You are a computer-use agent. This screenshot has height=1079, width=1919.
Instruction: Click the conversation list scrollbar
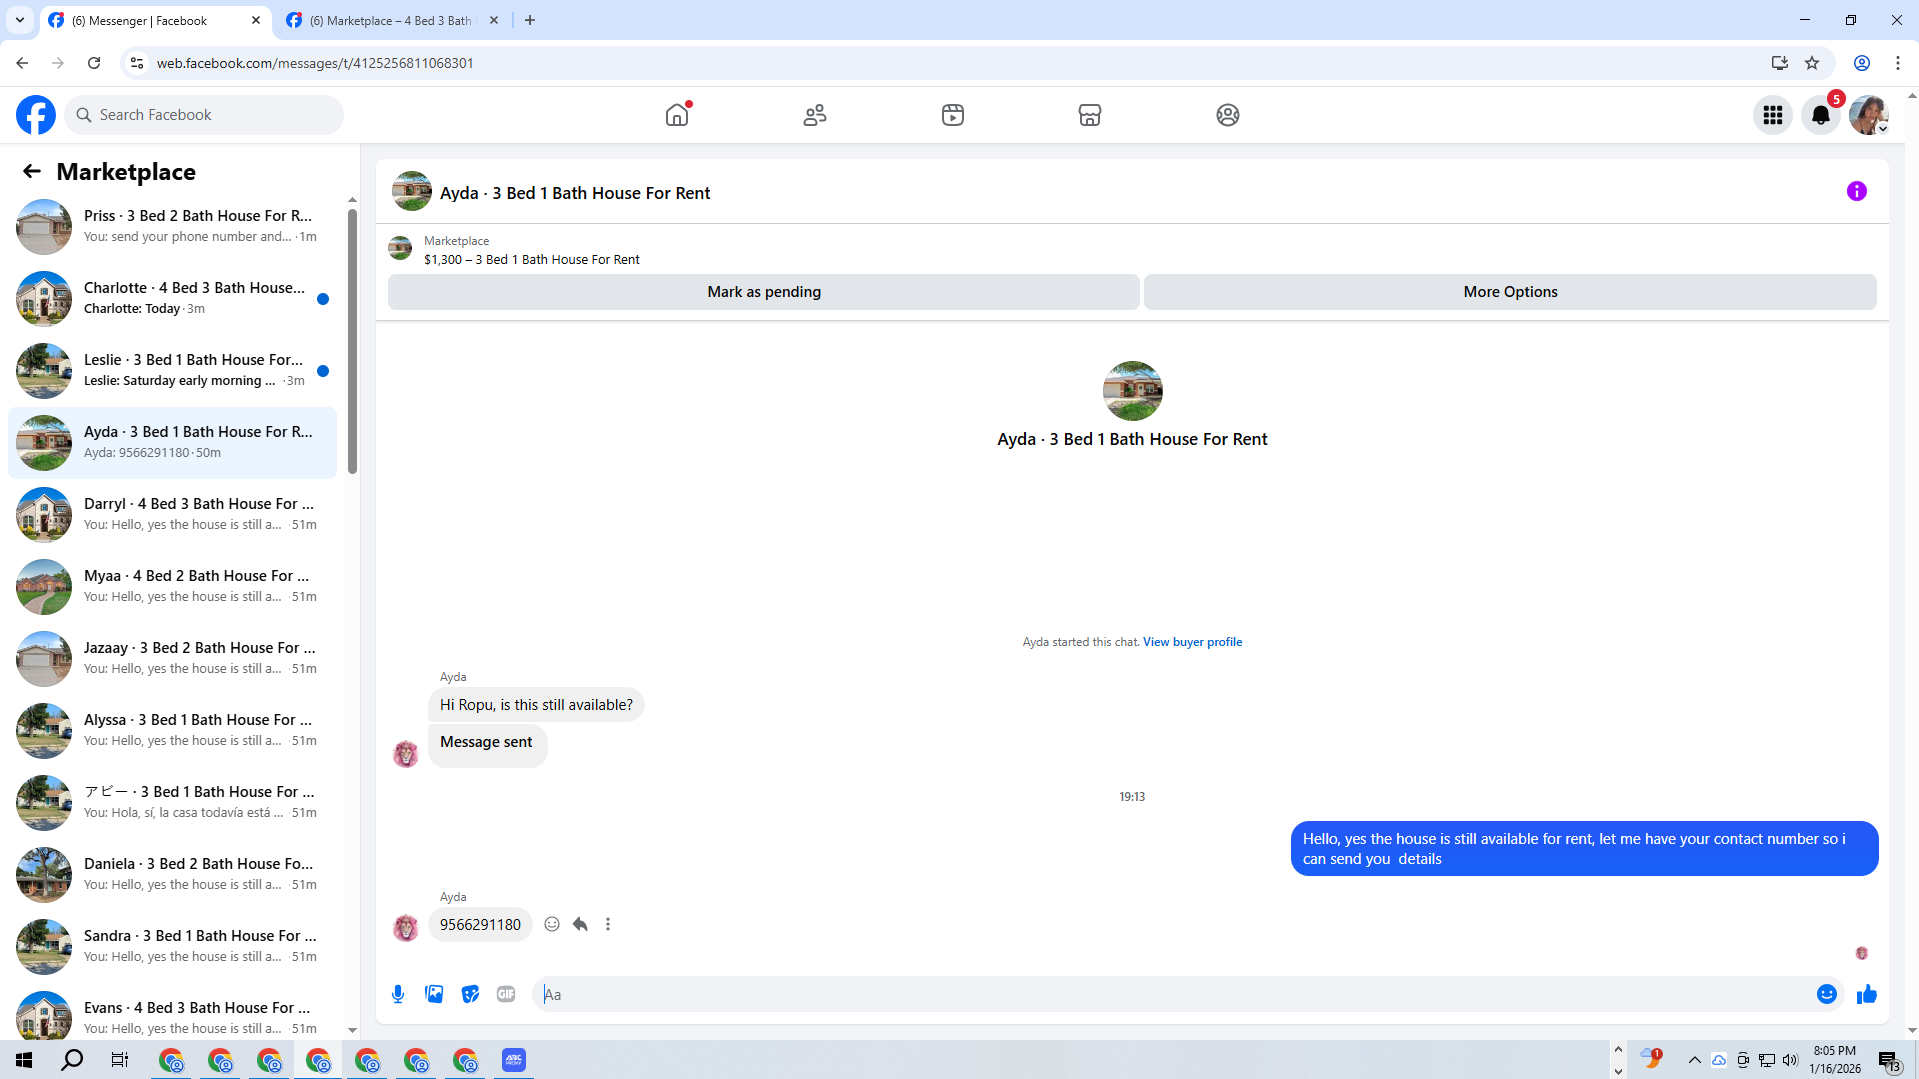pyautogui.click(x=352, y=340)
